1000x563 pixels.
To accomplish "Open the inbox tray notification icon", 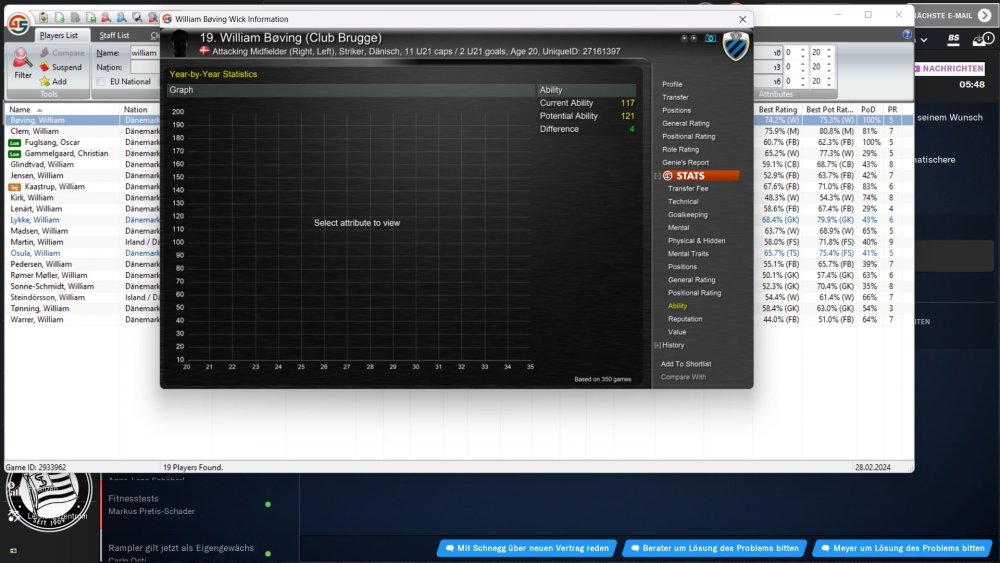I will click(x=979, y=39).
